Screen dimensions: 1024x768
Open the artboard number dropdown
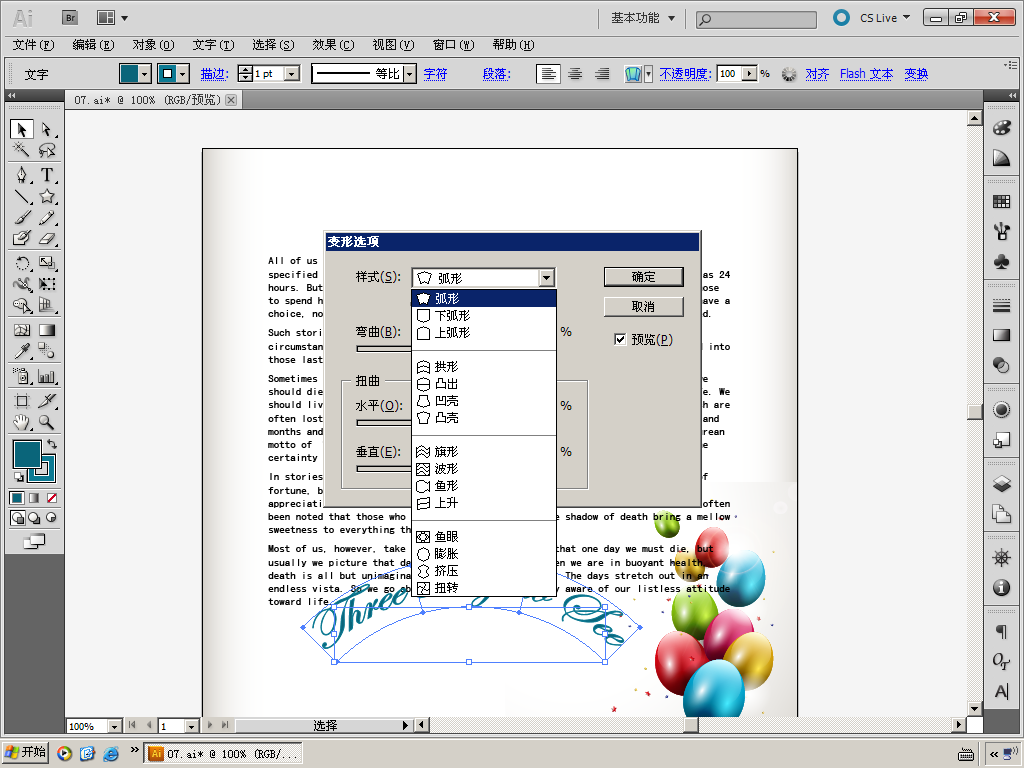(191, 726)
